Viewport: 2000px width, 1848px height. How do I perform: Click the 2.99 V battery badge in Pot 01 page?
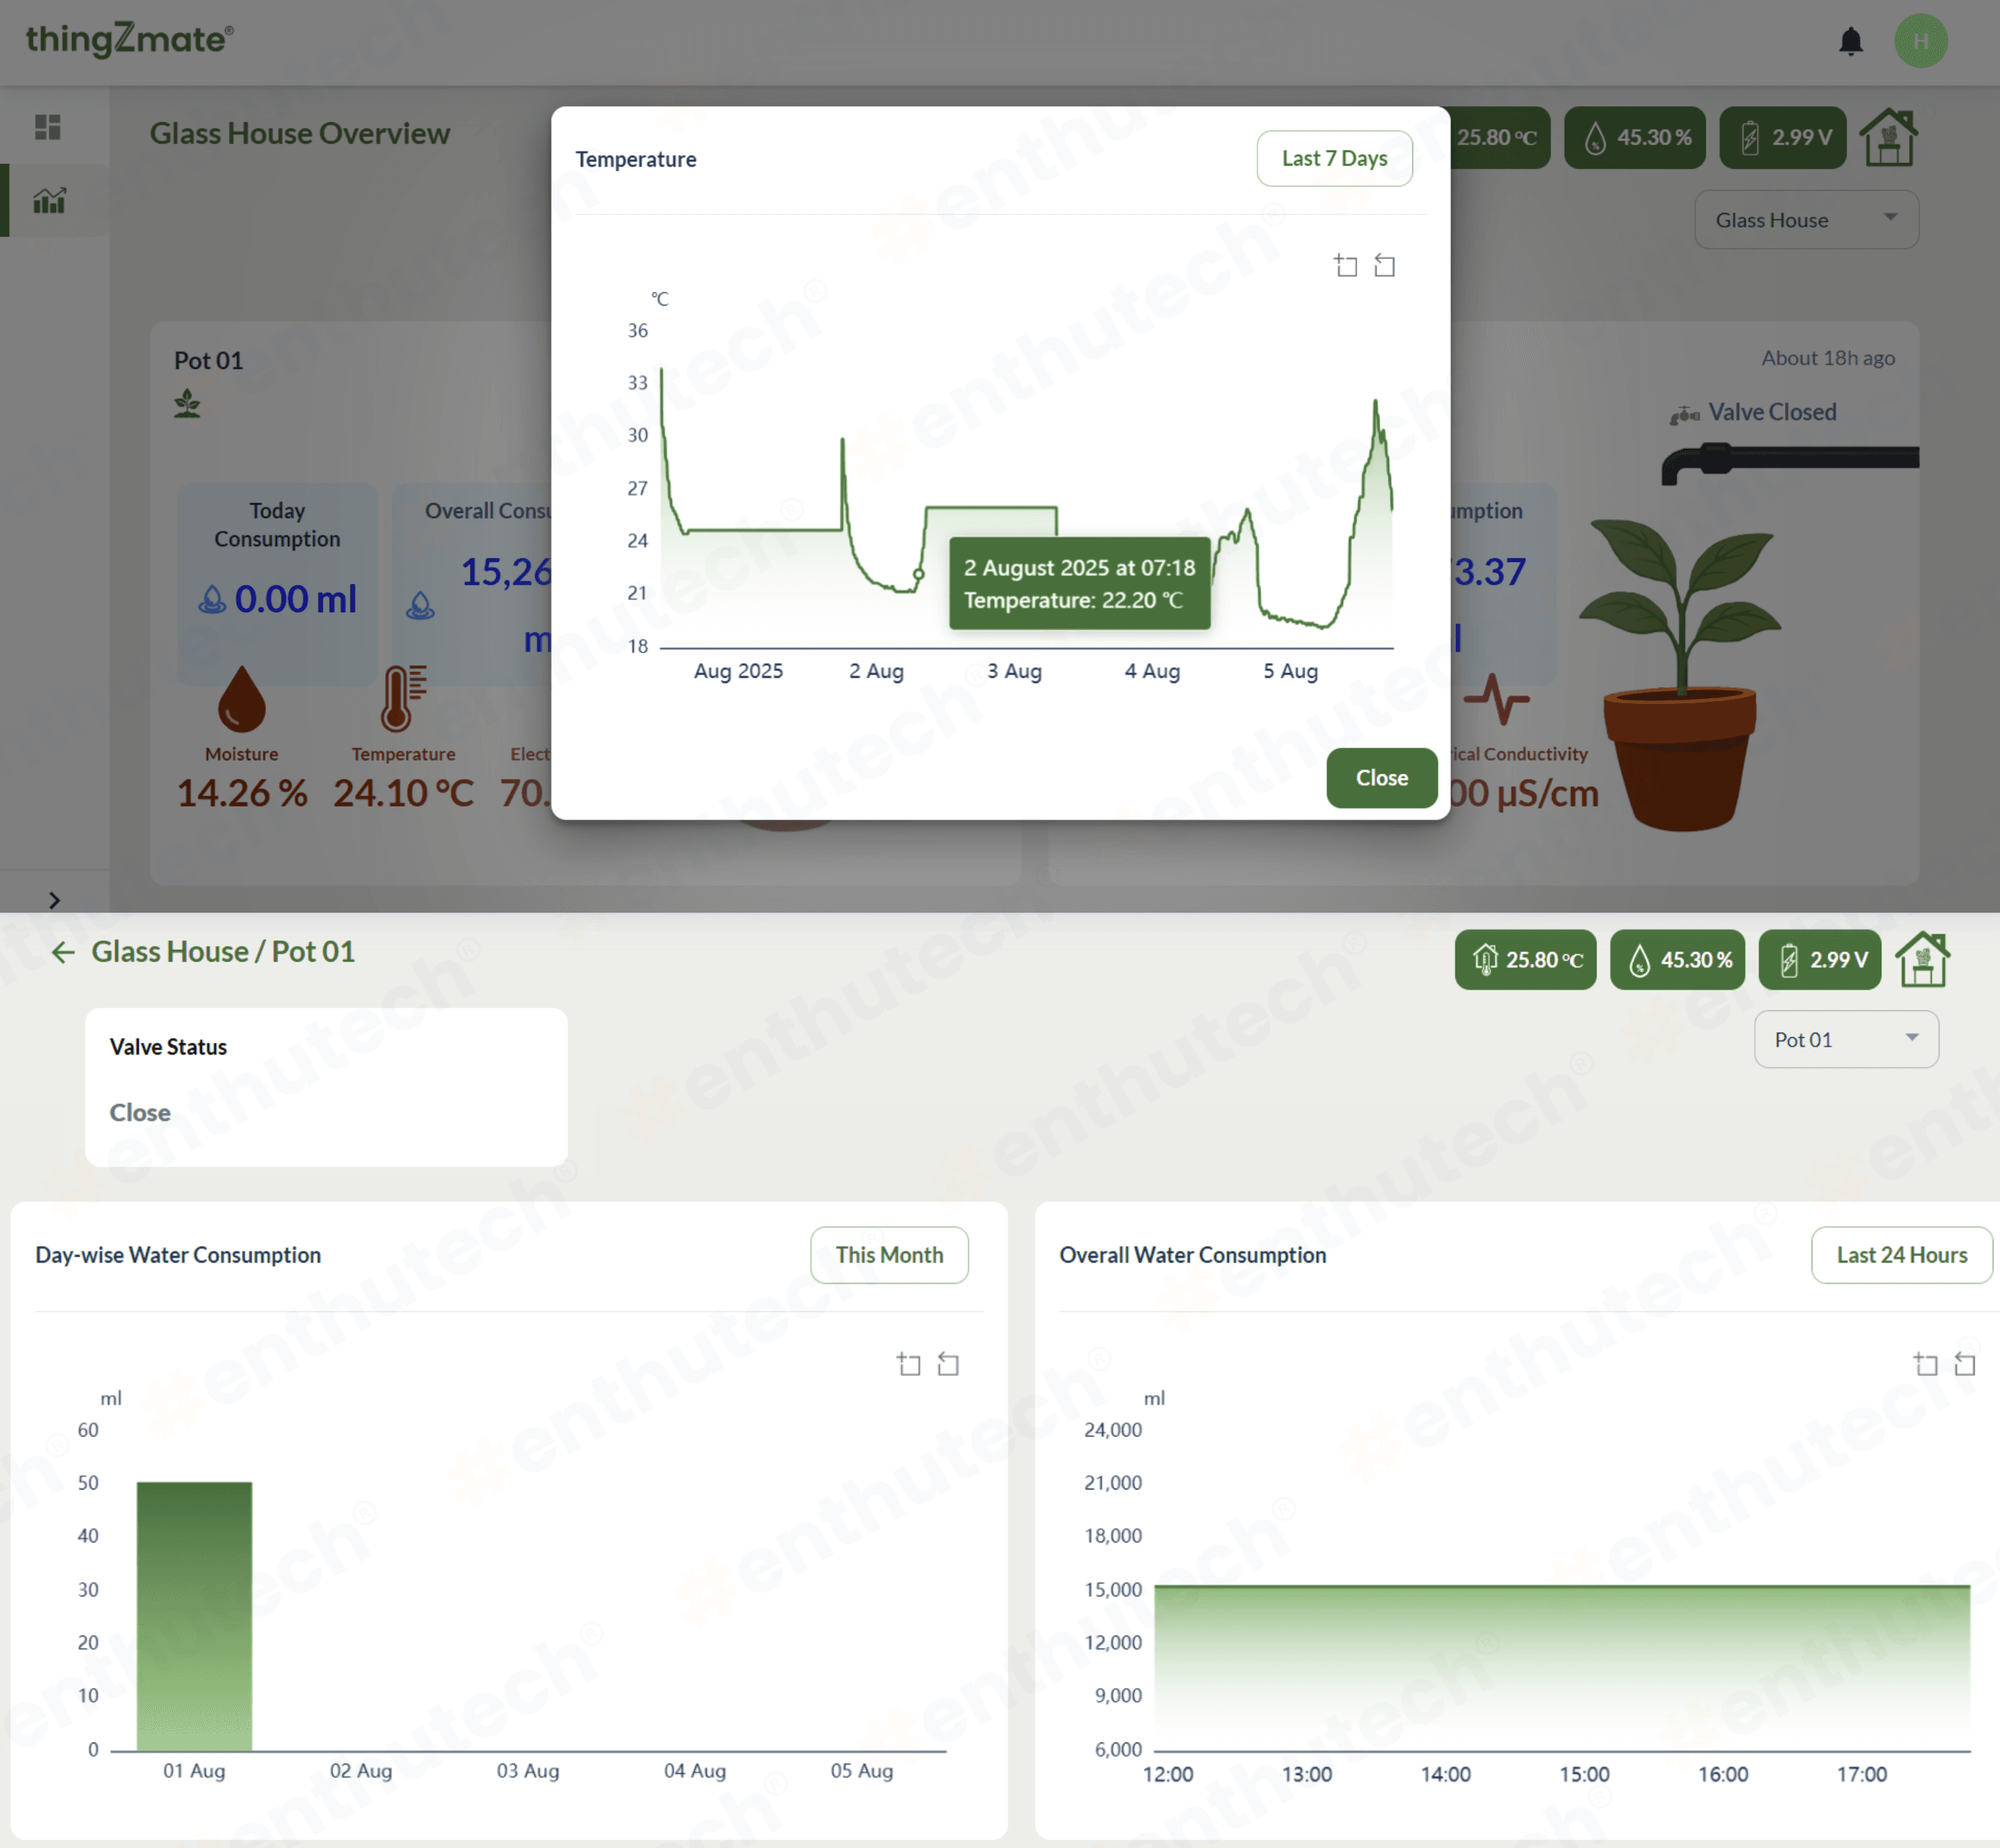click(1820, 960)
